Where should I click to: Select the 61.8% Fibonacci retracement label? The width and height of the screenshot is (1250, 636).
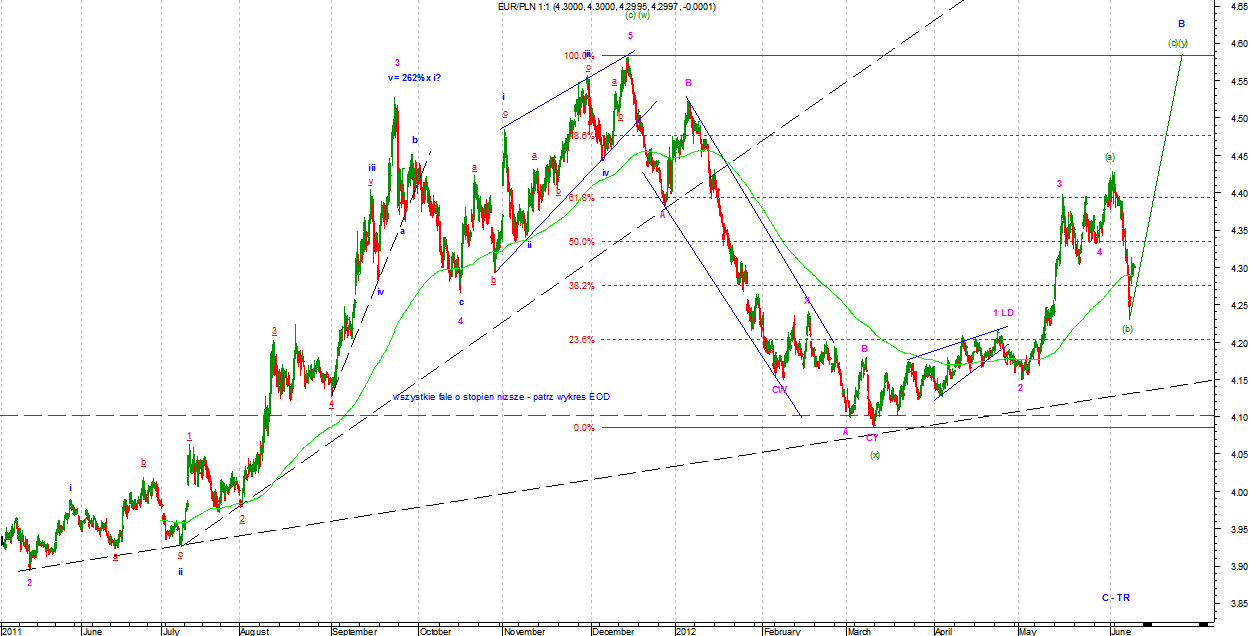(582, 198)
